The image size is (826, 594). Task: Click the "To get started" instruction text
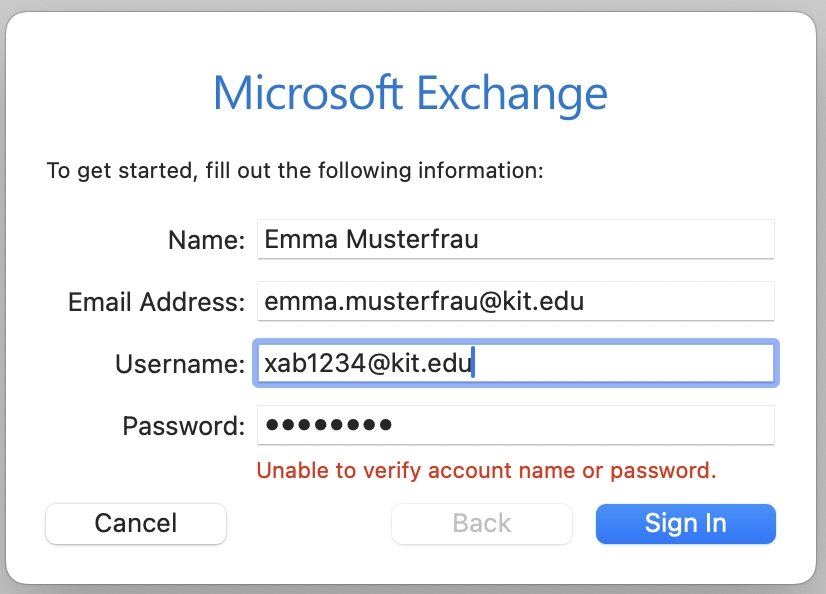click(x=294, y=171)
